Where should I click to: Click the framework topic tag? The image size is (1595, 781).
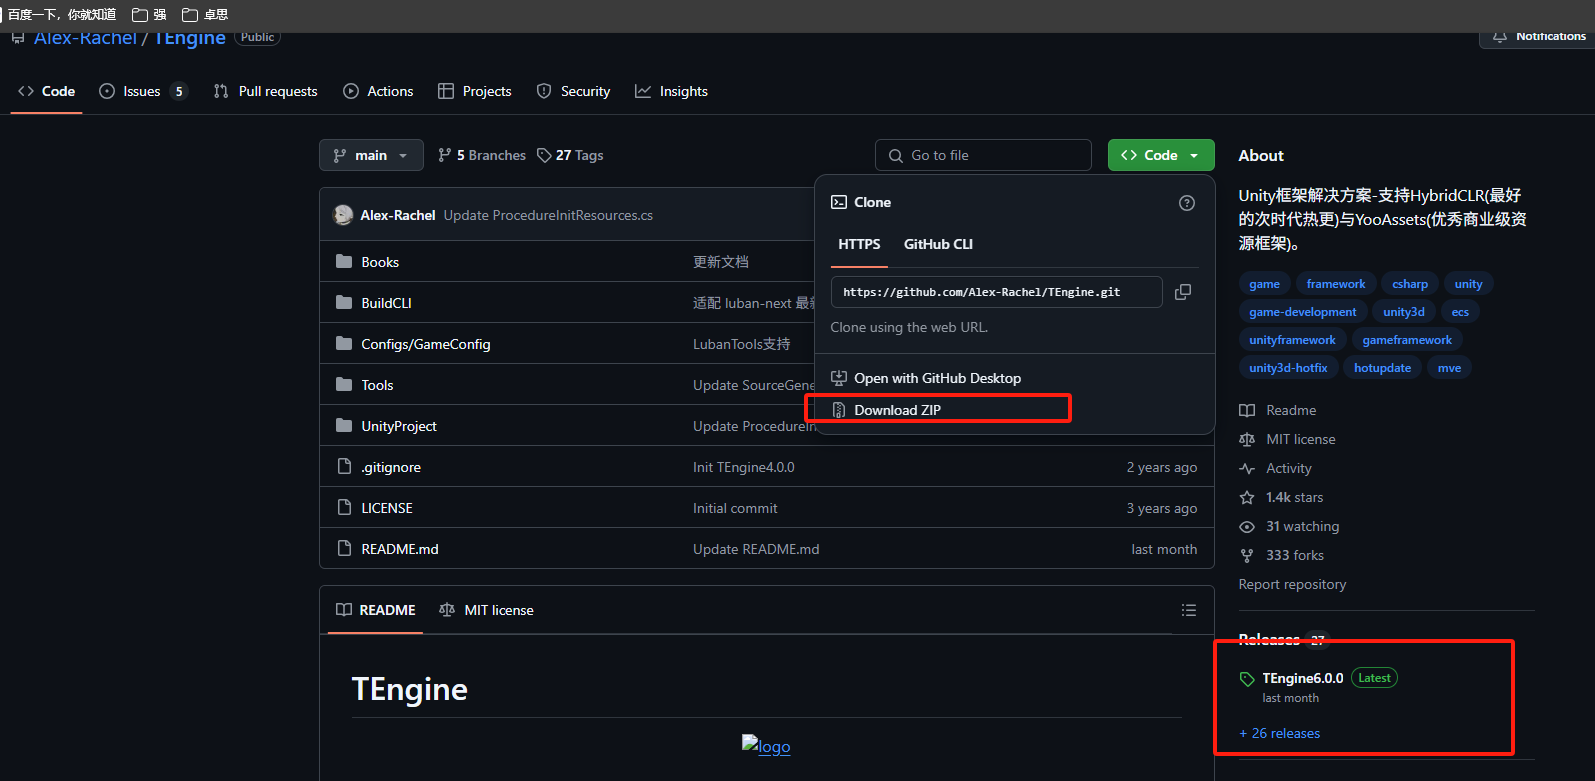pos(1336,284)
